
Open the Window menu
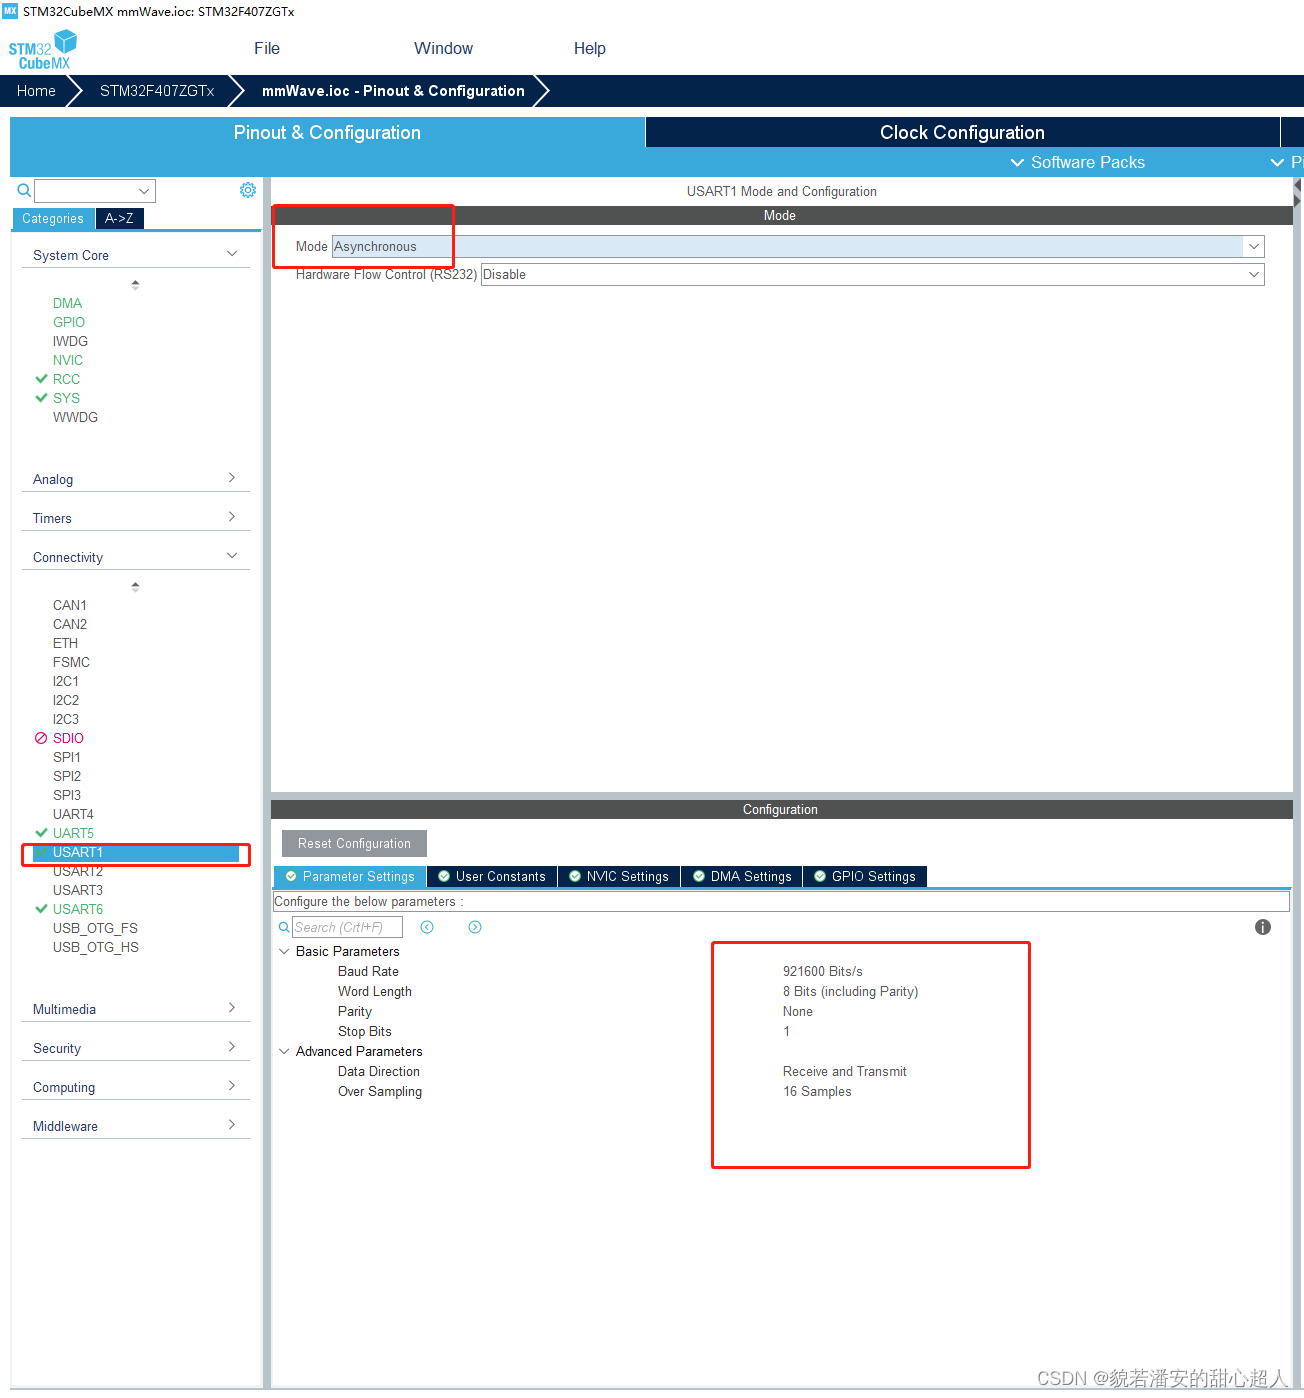point(443,48)
